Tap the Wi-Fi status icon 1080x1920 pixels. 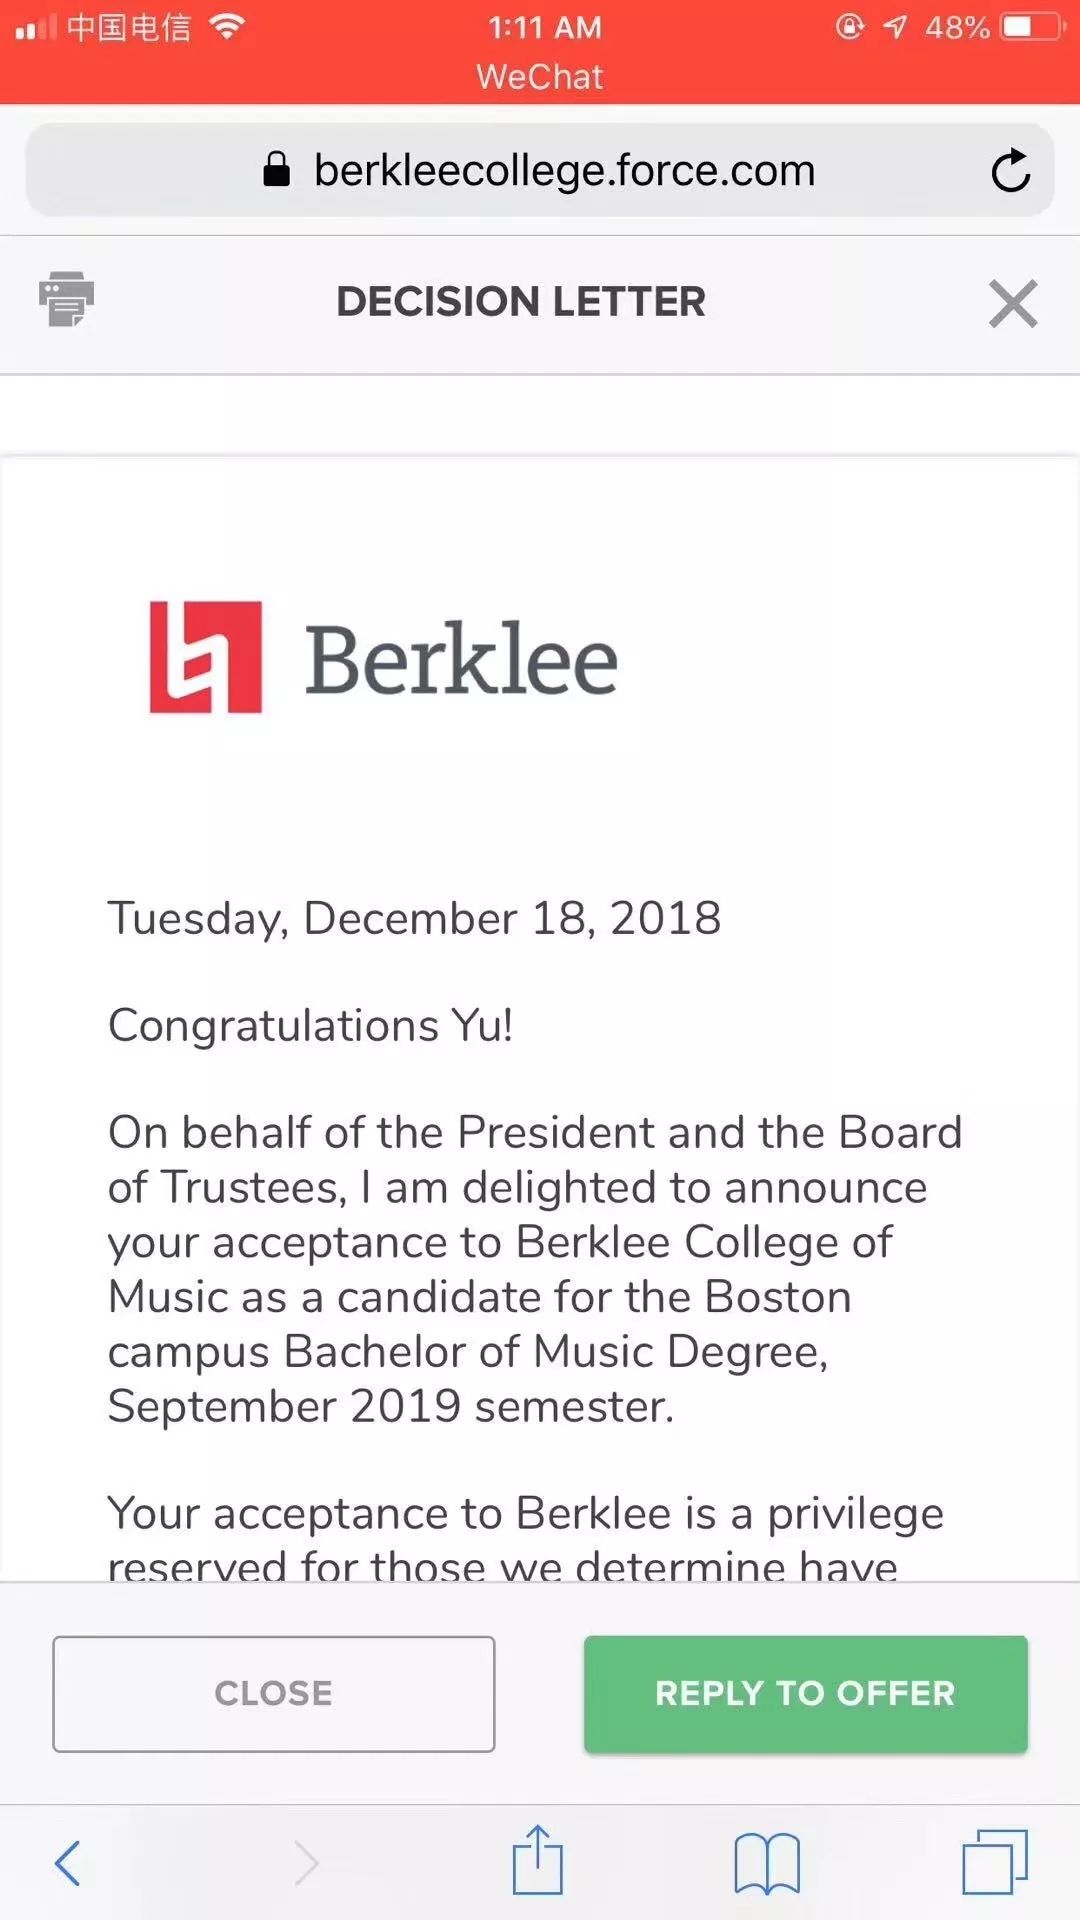228,27
